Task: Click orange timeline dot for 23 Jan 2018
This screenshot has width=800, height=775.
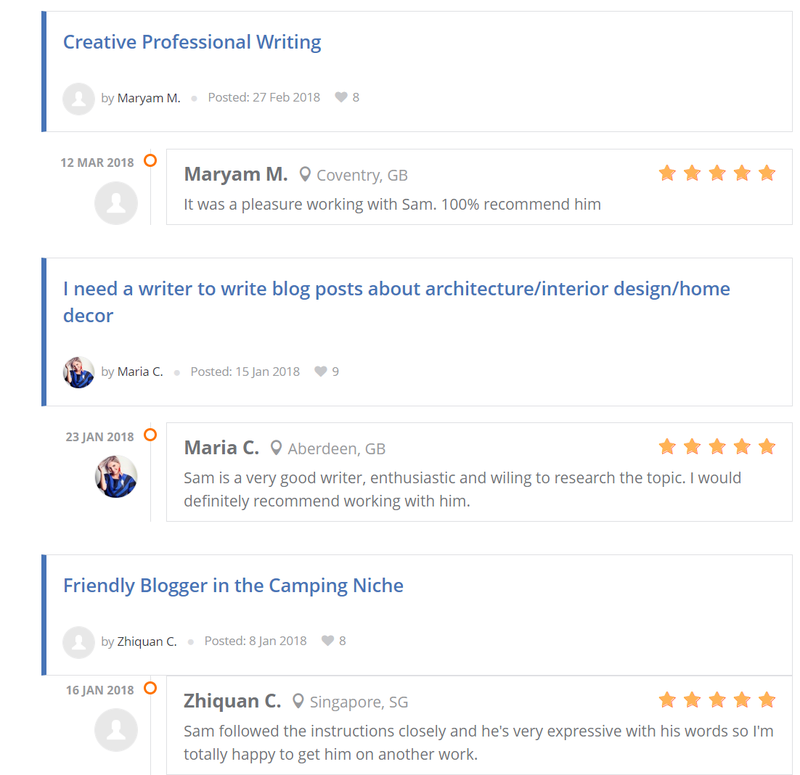Action: tap(150, 435)
